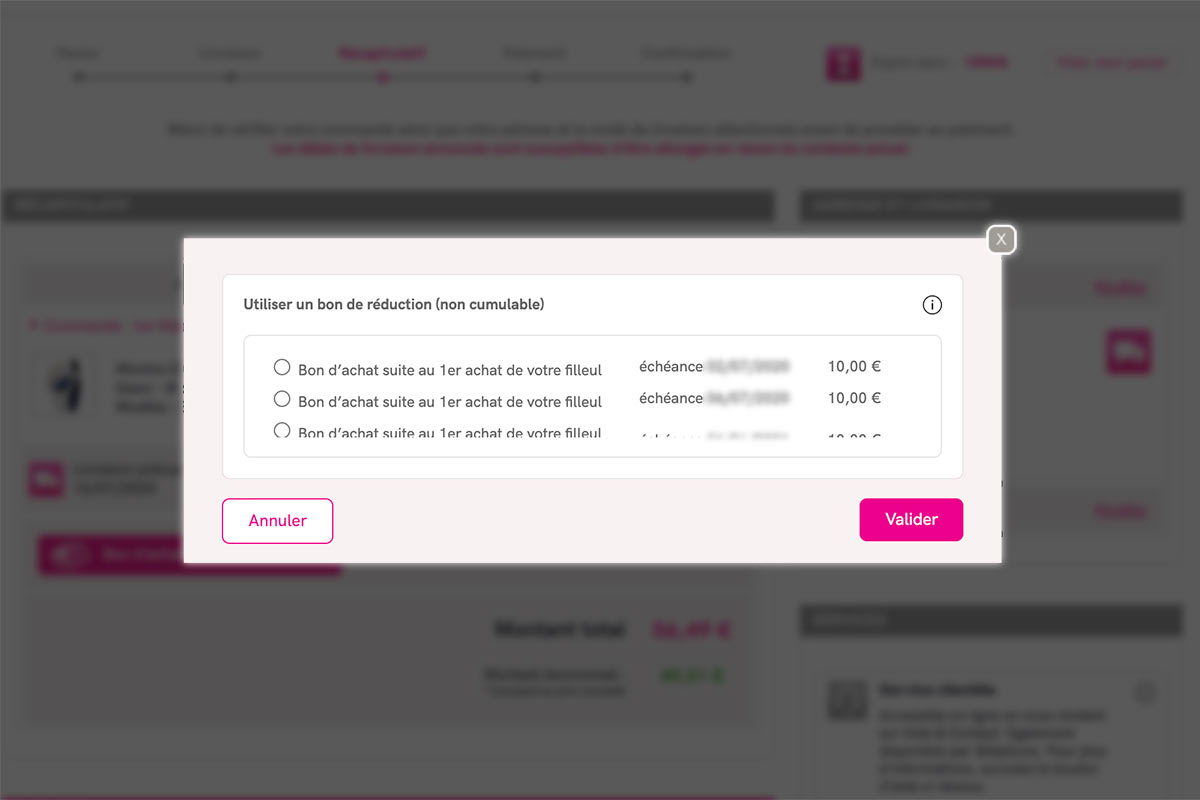The image size is (1200, 800).
Task: Go to the Récapitulatif checkout step
Action: click(x=382, y=54)
